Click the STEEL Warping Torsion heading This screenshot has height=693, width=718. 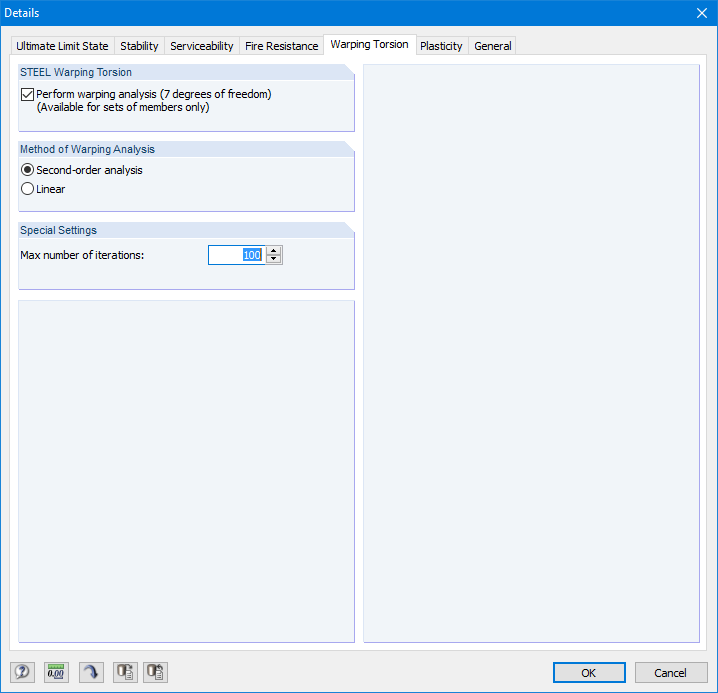pyautogui.click(x=76, y=72)
